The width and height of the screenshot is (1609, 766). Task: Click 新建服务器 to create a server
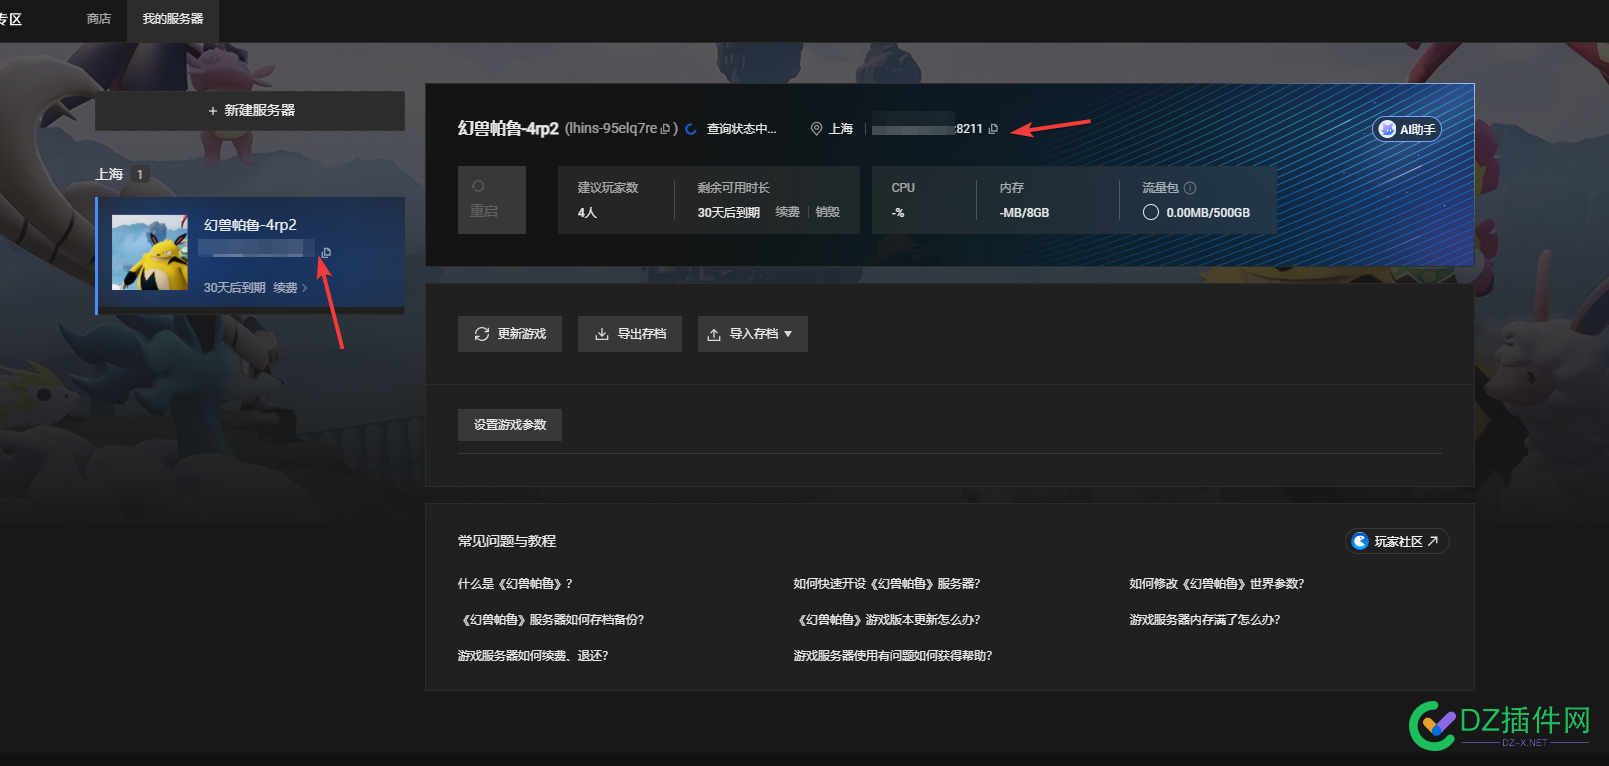tap(250, 111)
